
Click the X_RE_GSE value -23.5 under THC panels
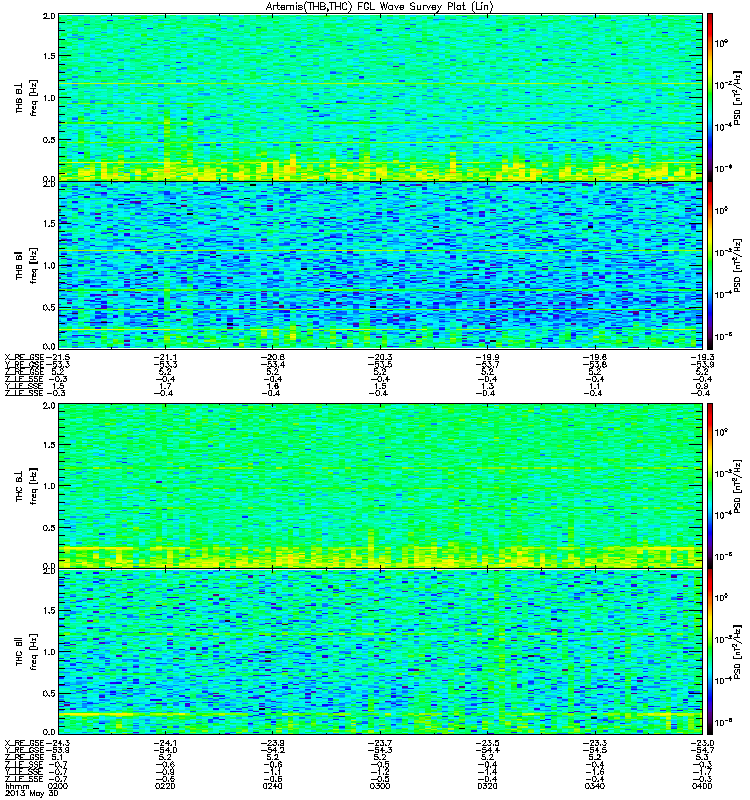pos(487,743)
